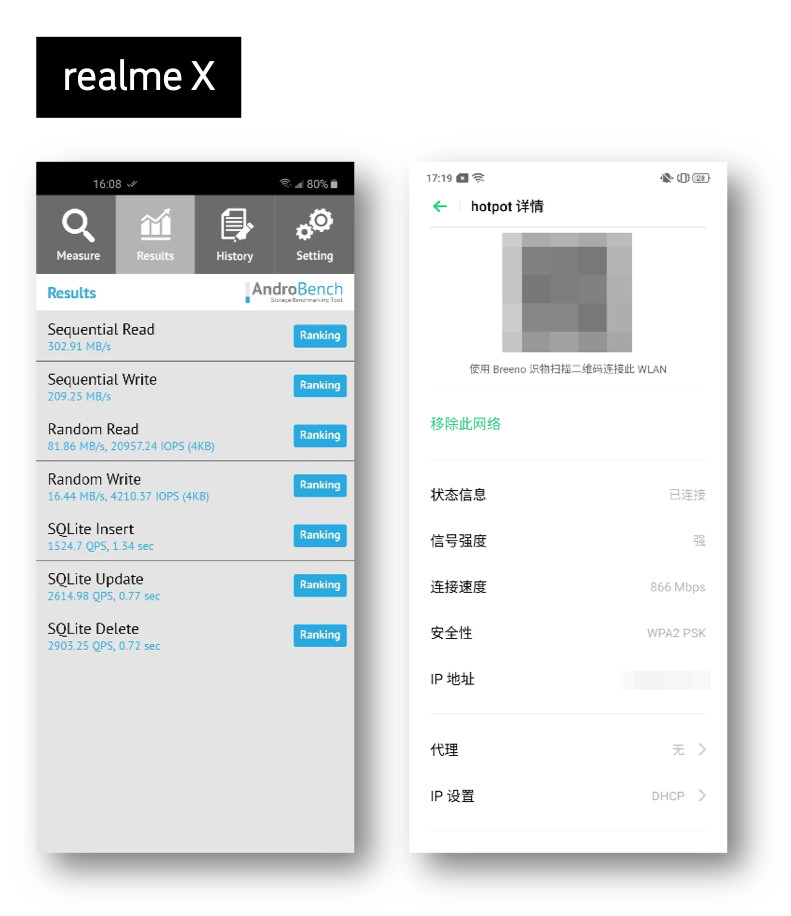The height and width of the screenshot is (916, 791).
Task: Select the Sequential Write 209.25 MB/s value
Action: click(79, 397)
